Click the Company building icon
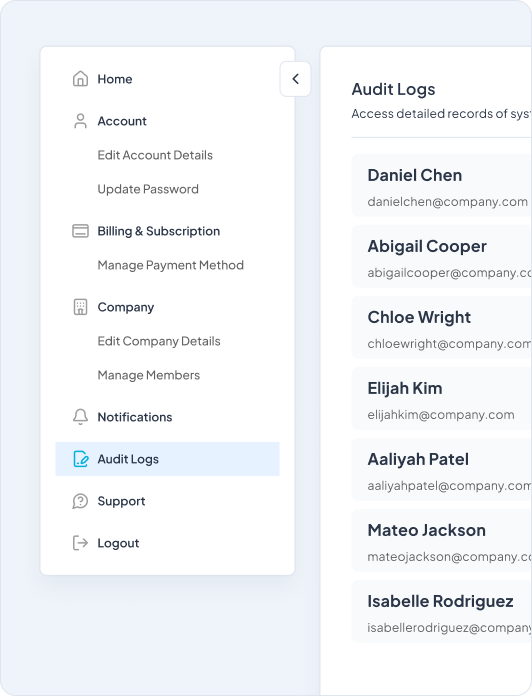Screen dimensions: 532x696 coord(80,307)
